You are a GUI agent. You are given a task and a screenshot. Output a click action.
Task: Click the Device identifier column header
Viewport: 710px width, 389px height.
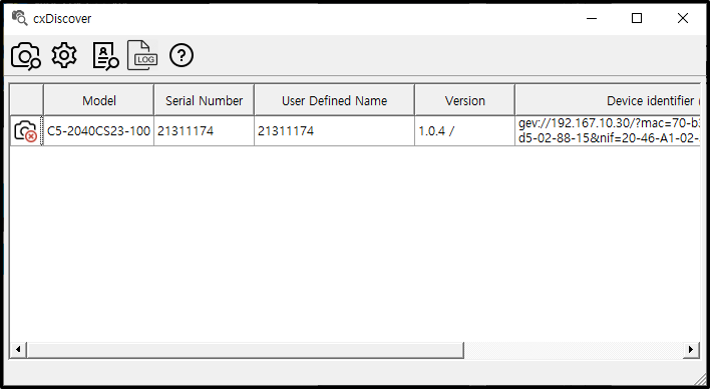point(608,100)
